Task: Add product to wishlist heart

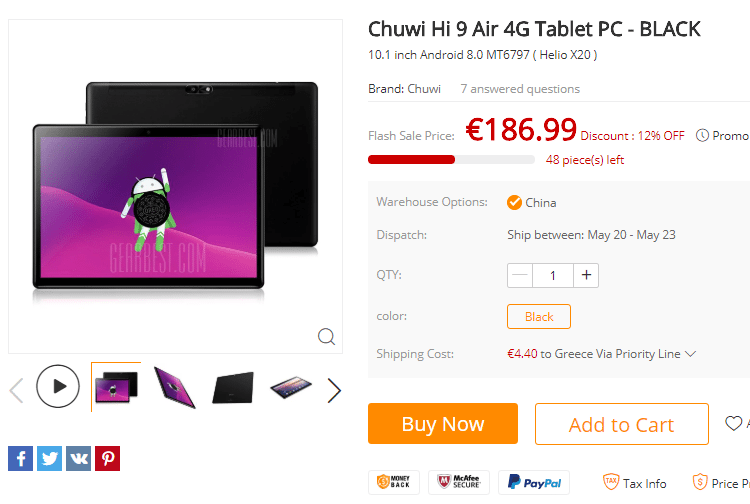Action: coord(733,423)
